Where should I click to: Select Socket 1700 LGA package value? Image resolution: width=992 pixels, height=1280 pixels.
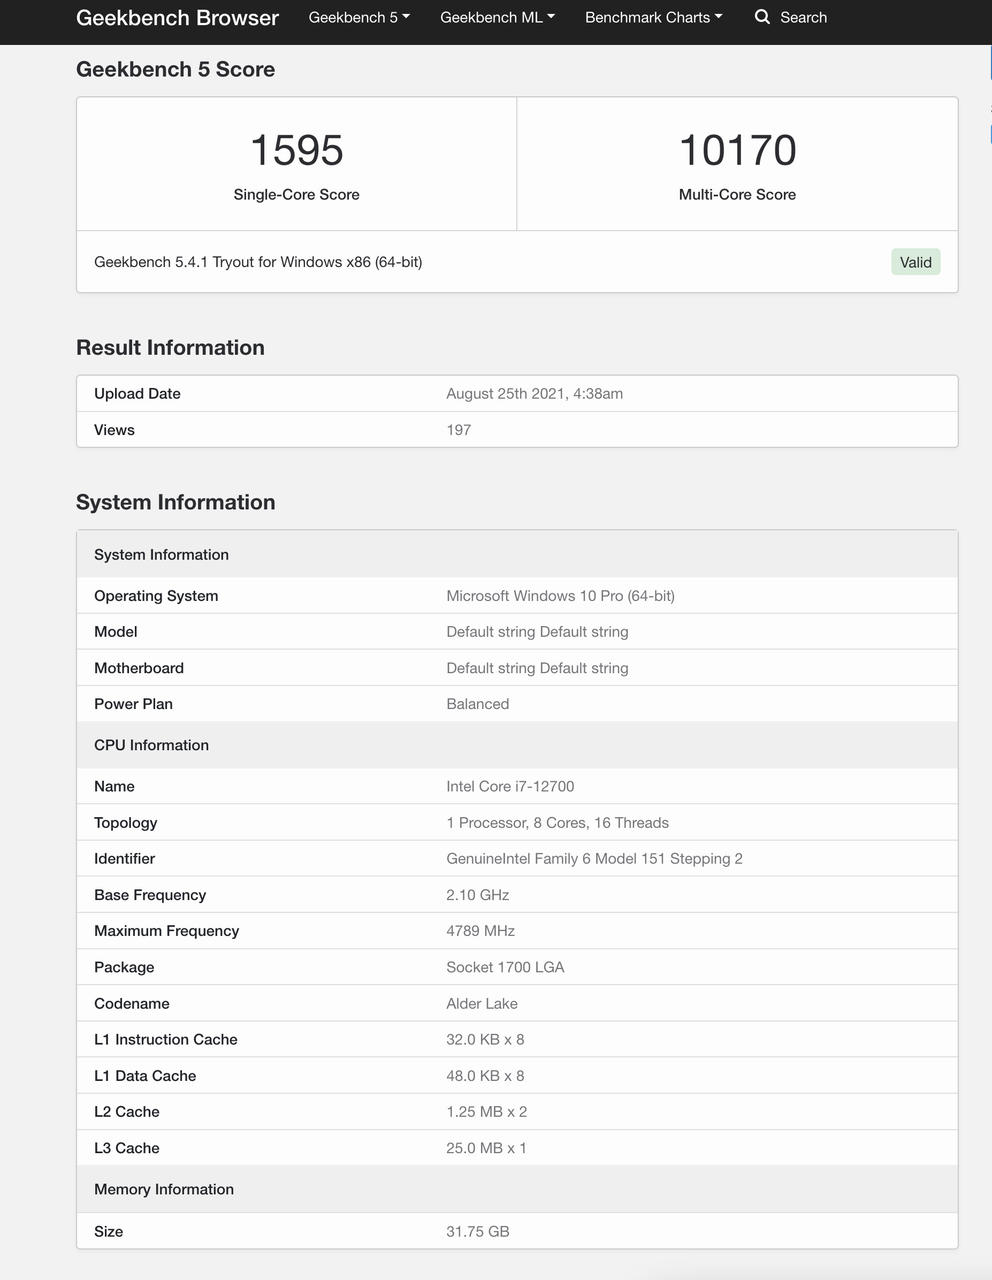click(505, 967)
